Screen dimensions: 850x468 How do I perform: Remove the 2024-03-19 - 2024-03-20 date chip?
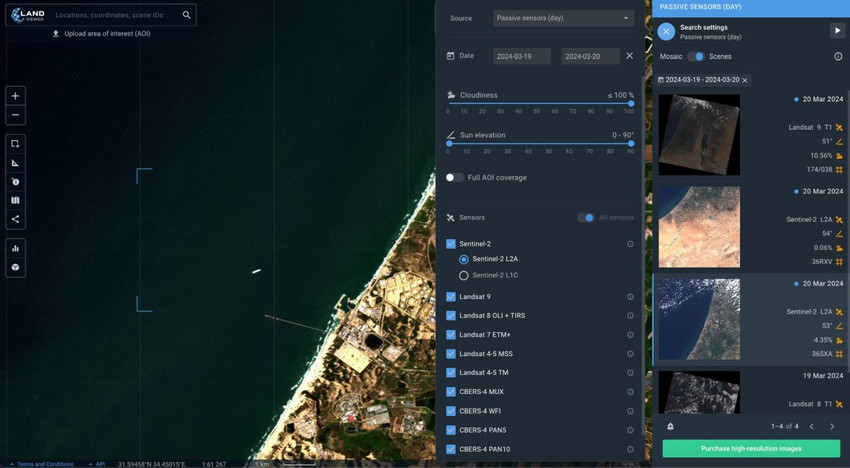coord(745,80)
